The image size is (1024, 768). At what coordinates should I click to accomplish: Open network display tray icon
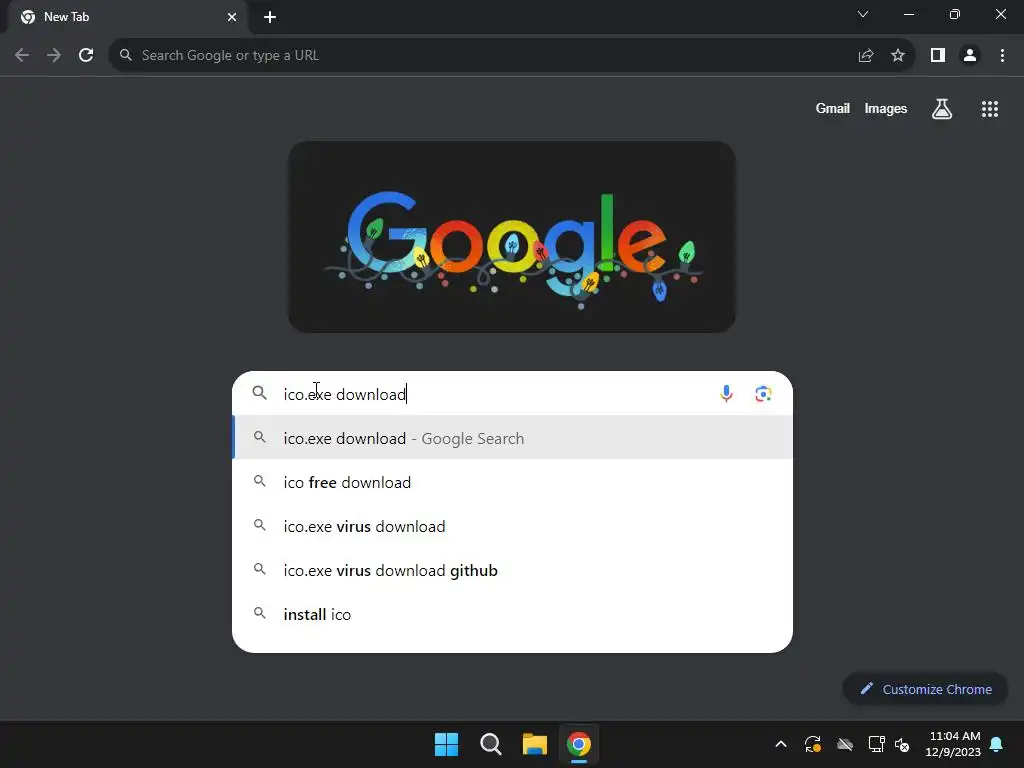click(x=876, y=744)
